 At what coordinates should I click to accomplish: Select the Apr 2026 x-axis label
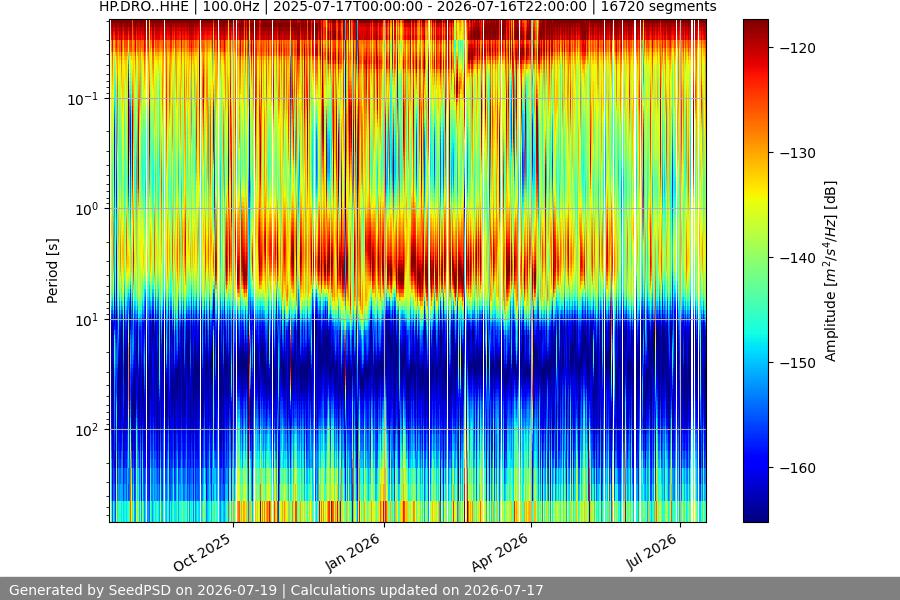(x=499, y=552)
